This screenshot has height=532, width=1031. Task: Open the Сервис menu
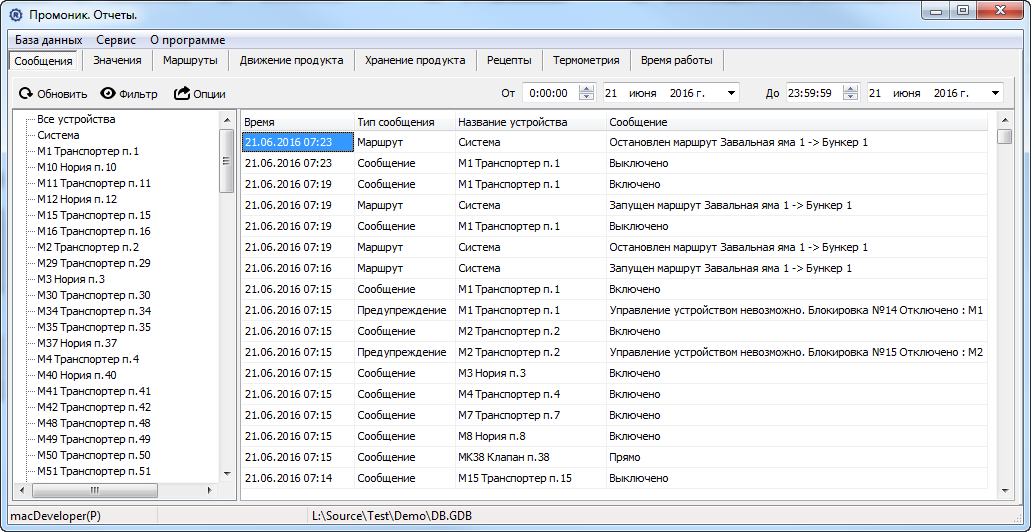(x=116, y=40)
